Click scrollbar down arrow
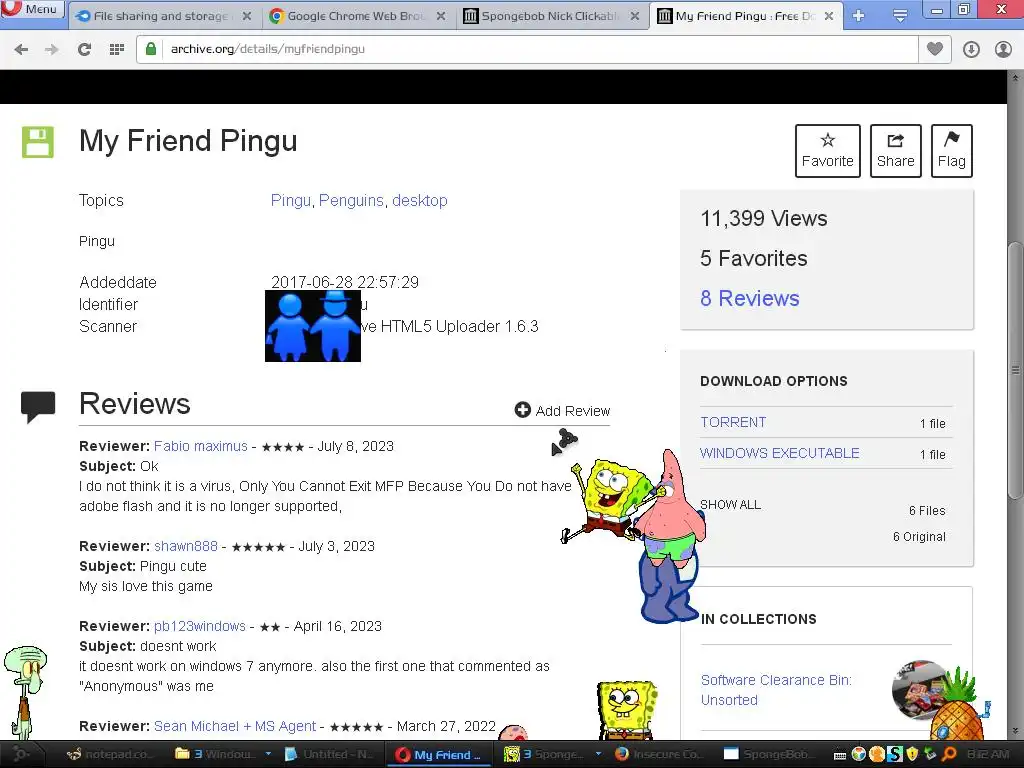Viewport: 1024px width, 768px height. coord(1015,731)
